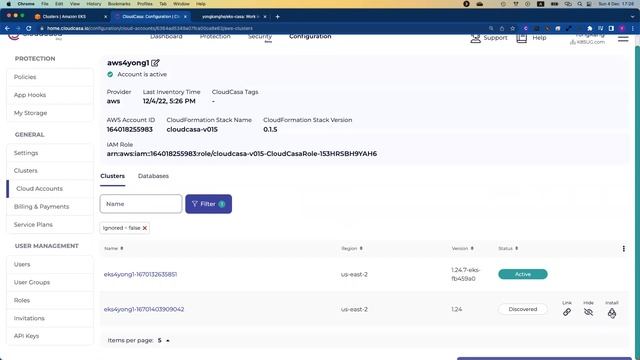The width and height of the screenshot is (640, 360).
Task: Sort the table by Version column
Action: (x=462, y=249)
